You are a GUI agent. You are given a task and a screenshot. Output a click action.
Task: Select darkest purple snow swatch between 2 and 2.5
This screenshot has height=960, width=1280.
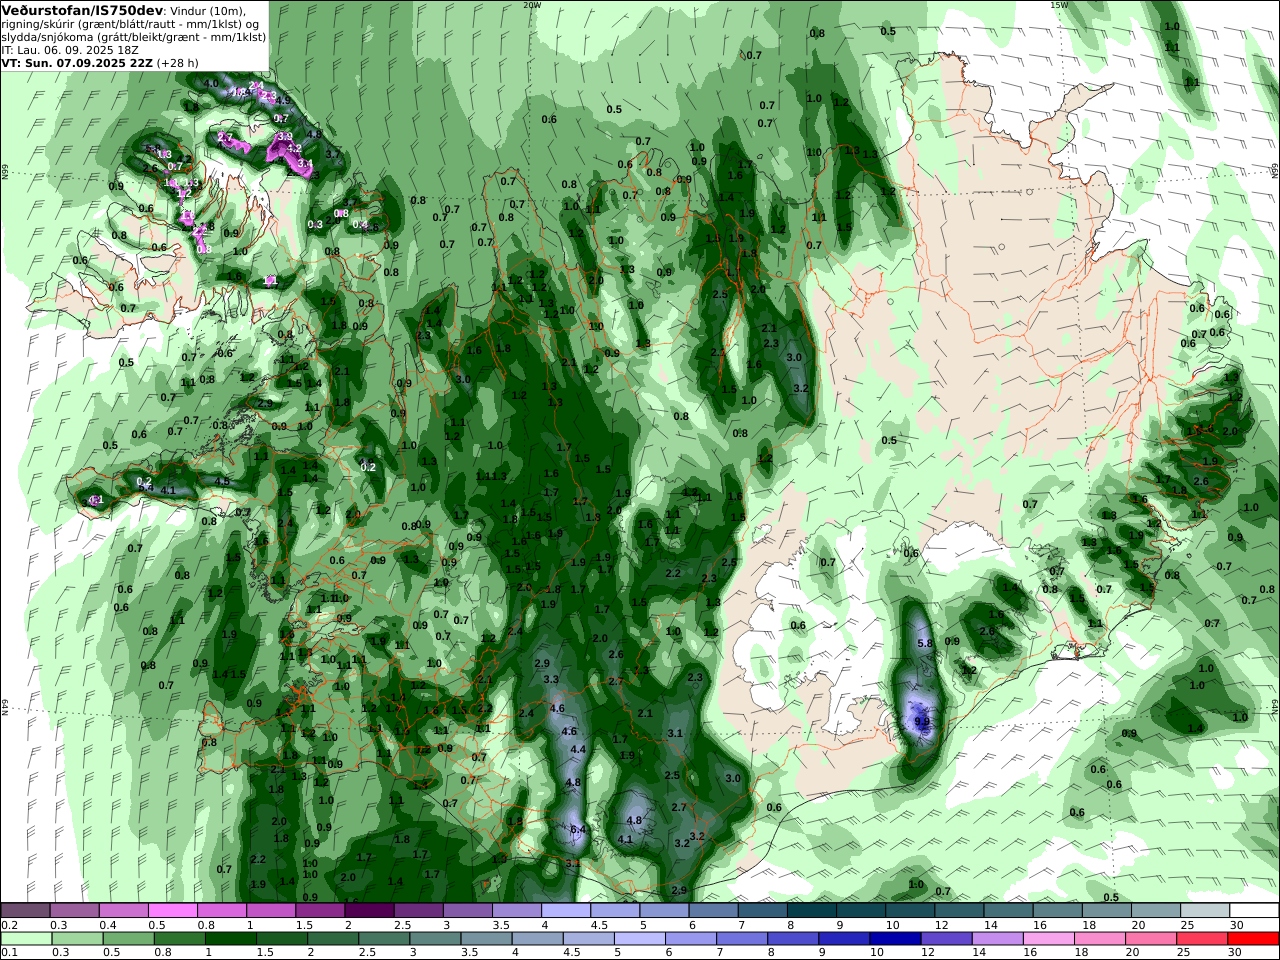pyautogui.click(x=369, y=910)
